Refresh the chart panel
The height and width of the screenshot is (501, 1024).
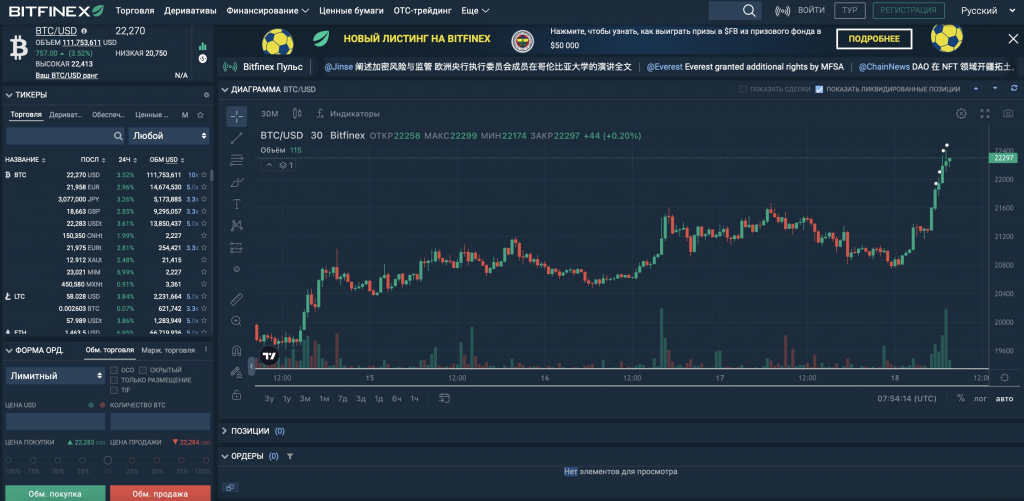[x=1014, y=88]
